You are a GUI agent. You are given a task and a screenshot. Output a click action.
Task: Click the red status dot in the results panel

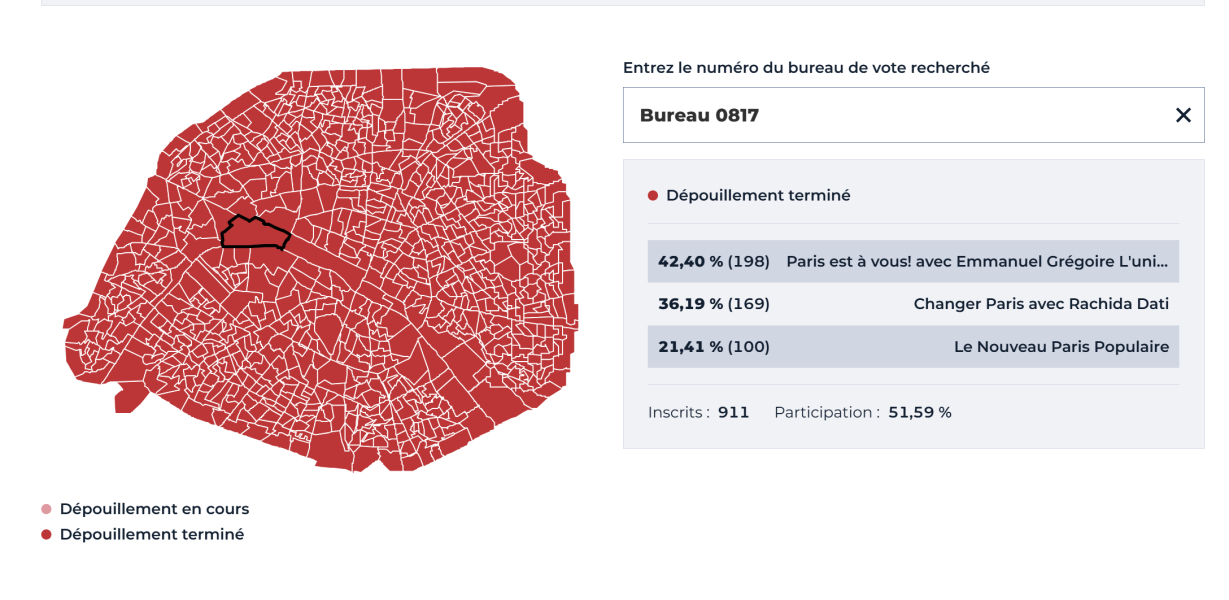(653, 196)
